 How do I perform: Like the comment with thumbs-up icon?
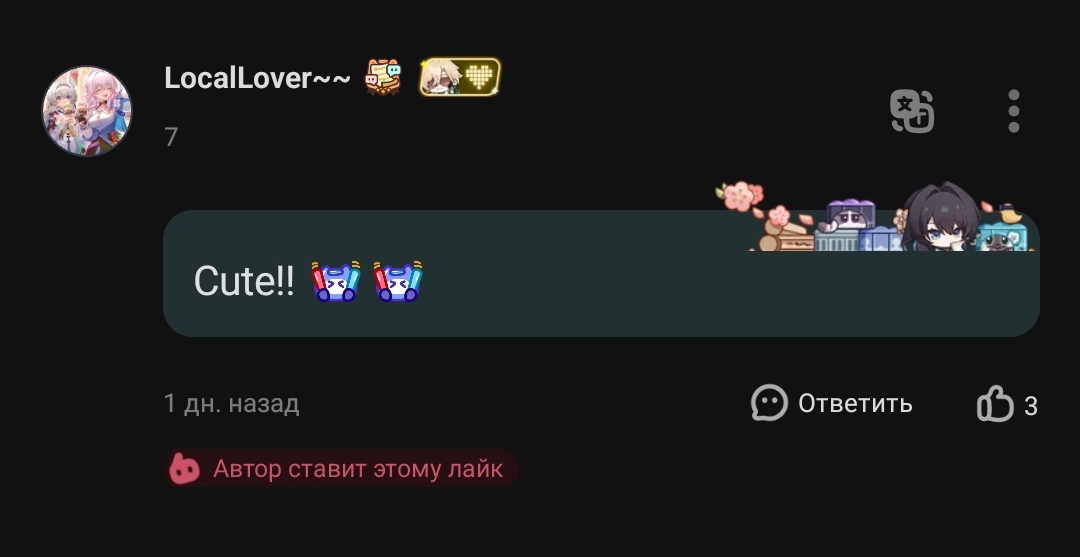point(995,403)
